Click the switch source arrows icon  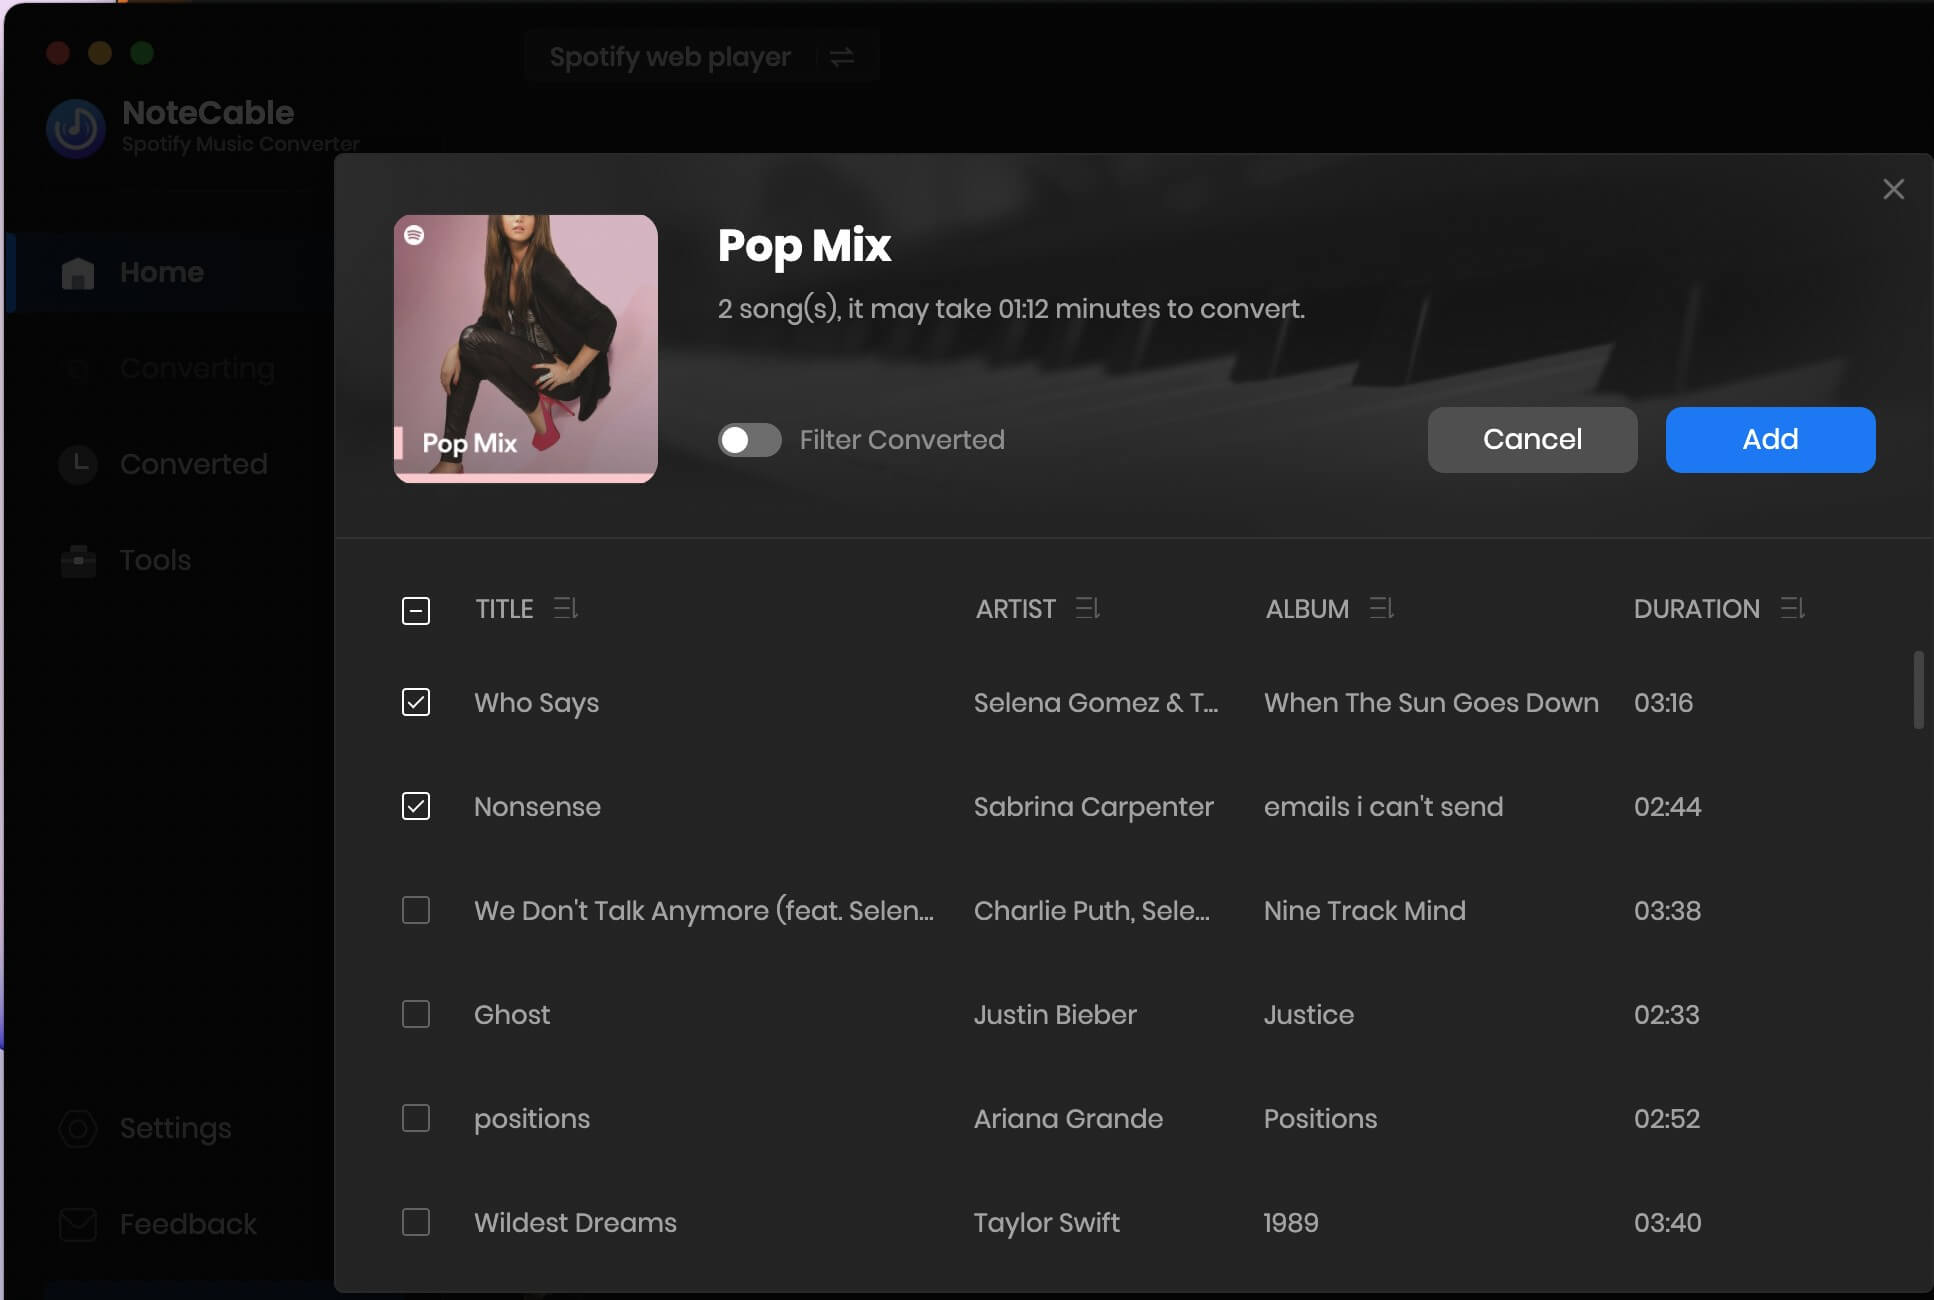coord(842,56)
